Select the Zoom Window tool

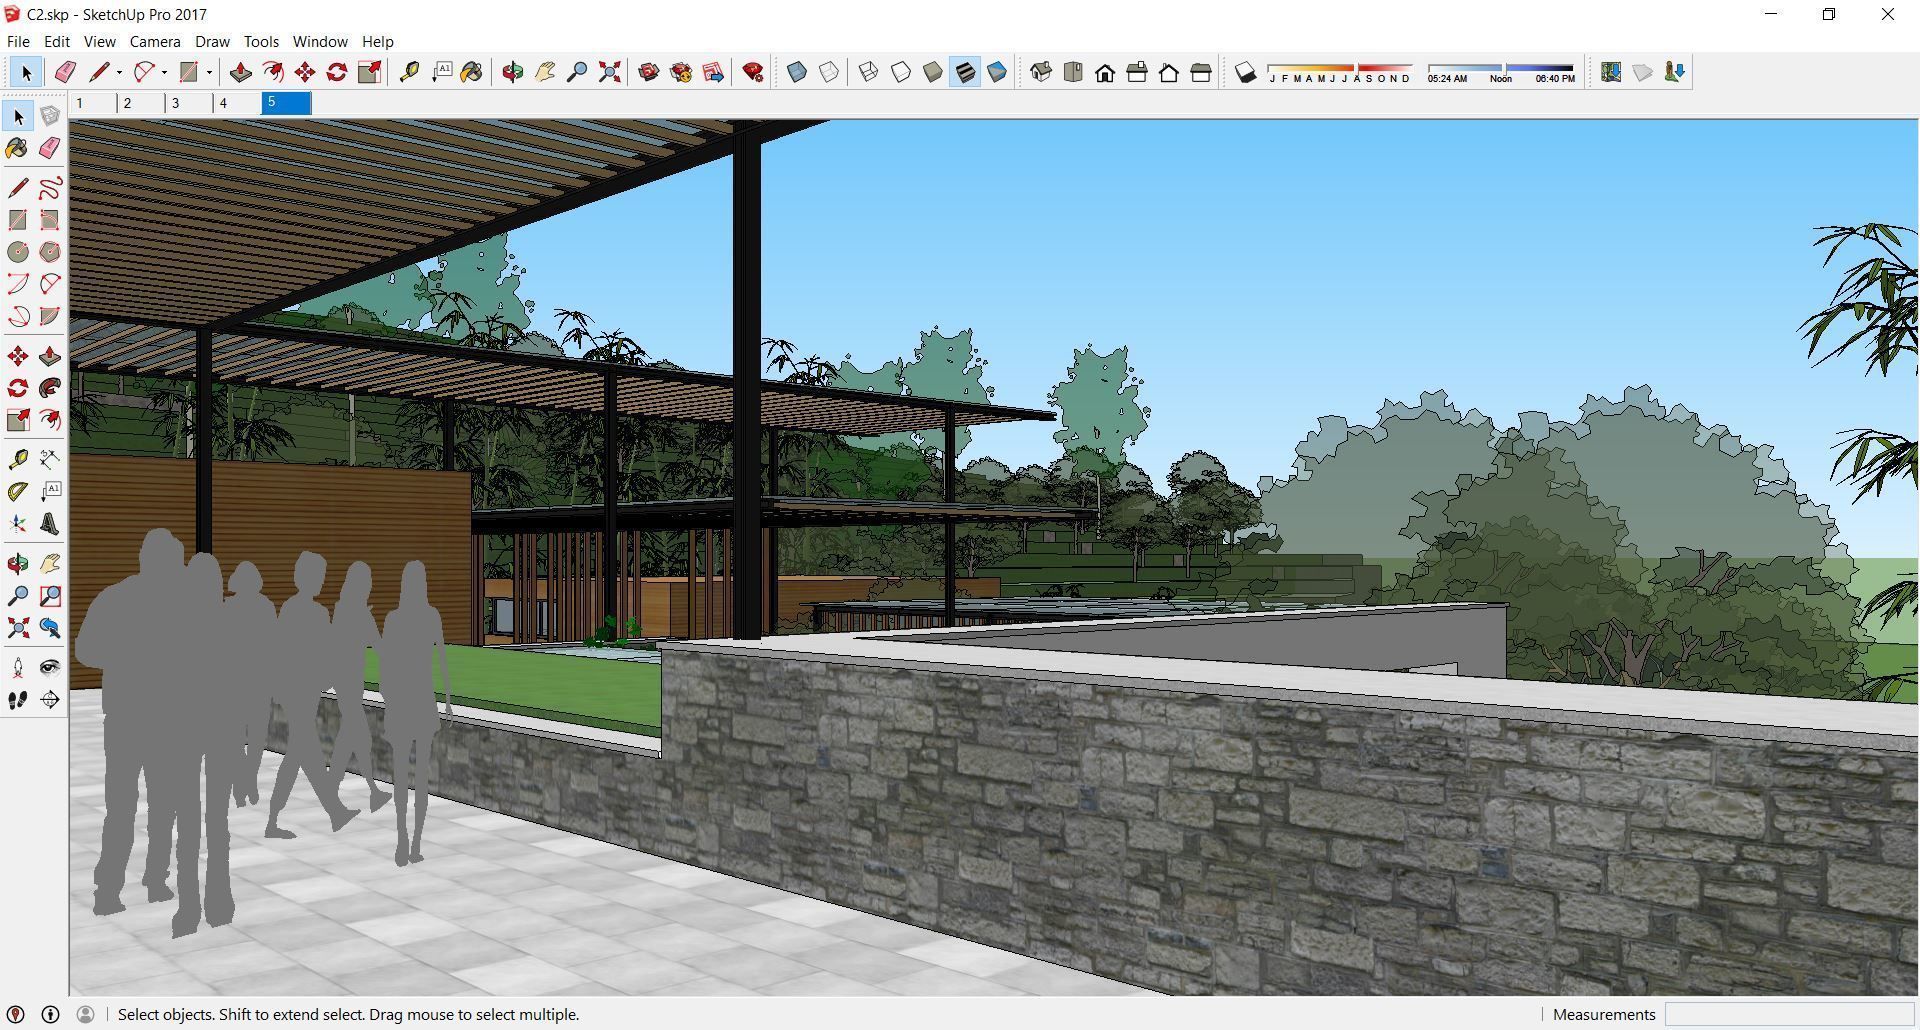click(50, 596)
